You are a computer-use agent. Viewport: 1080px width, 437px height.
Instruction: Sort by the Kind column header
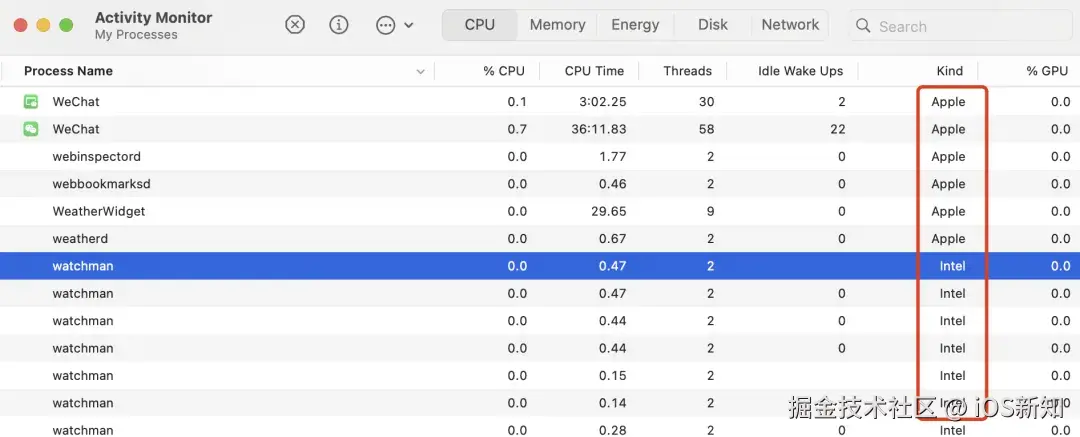pyautogui.click(x=949, y=71)
